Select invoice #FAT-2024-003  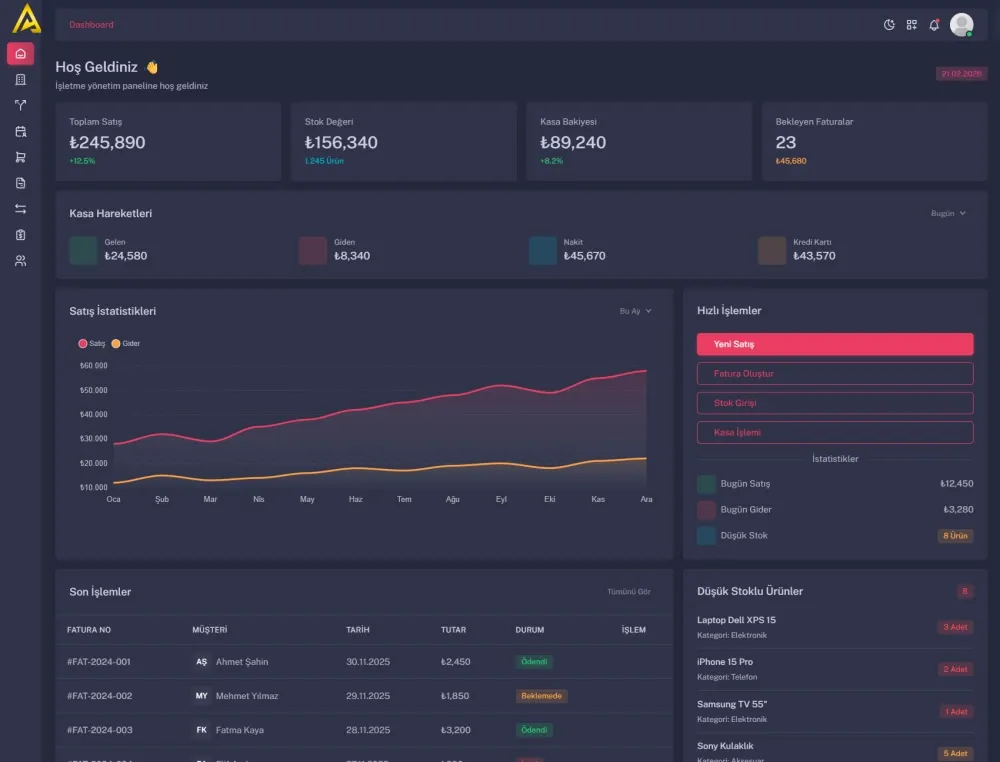99,730
